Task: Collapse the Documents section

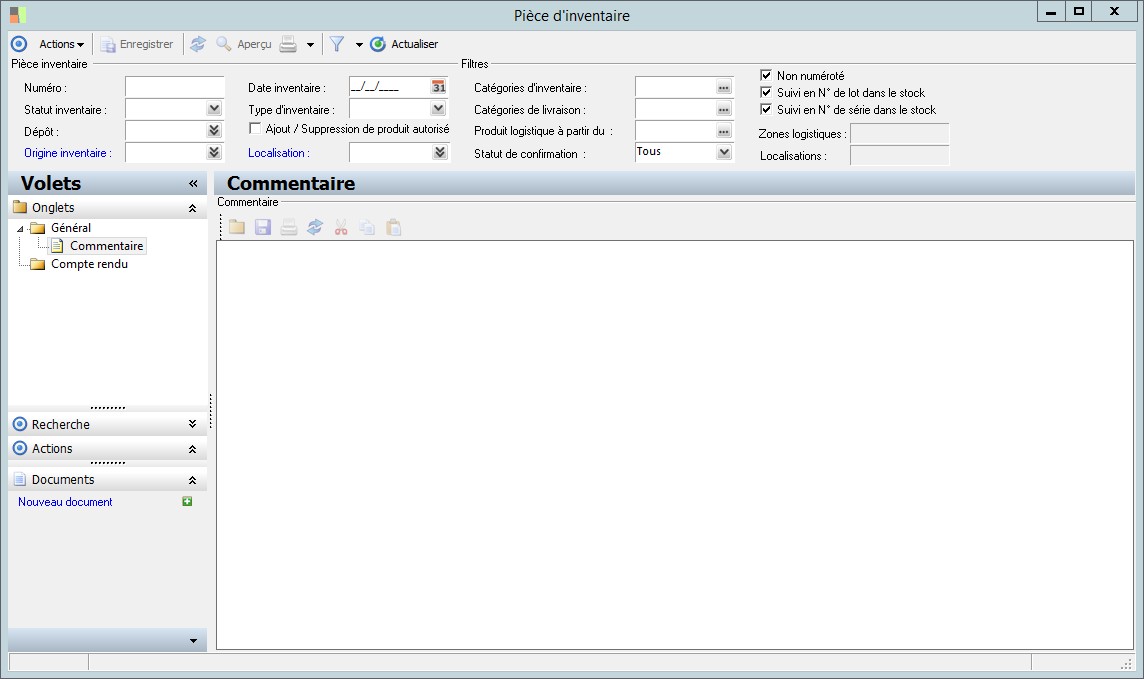Action: [x=193, y=480]
